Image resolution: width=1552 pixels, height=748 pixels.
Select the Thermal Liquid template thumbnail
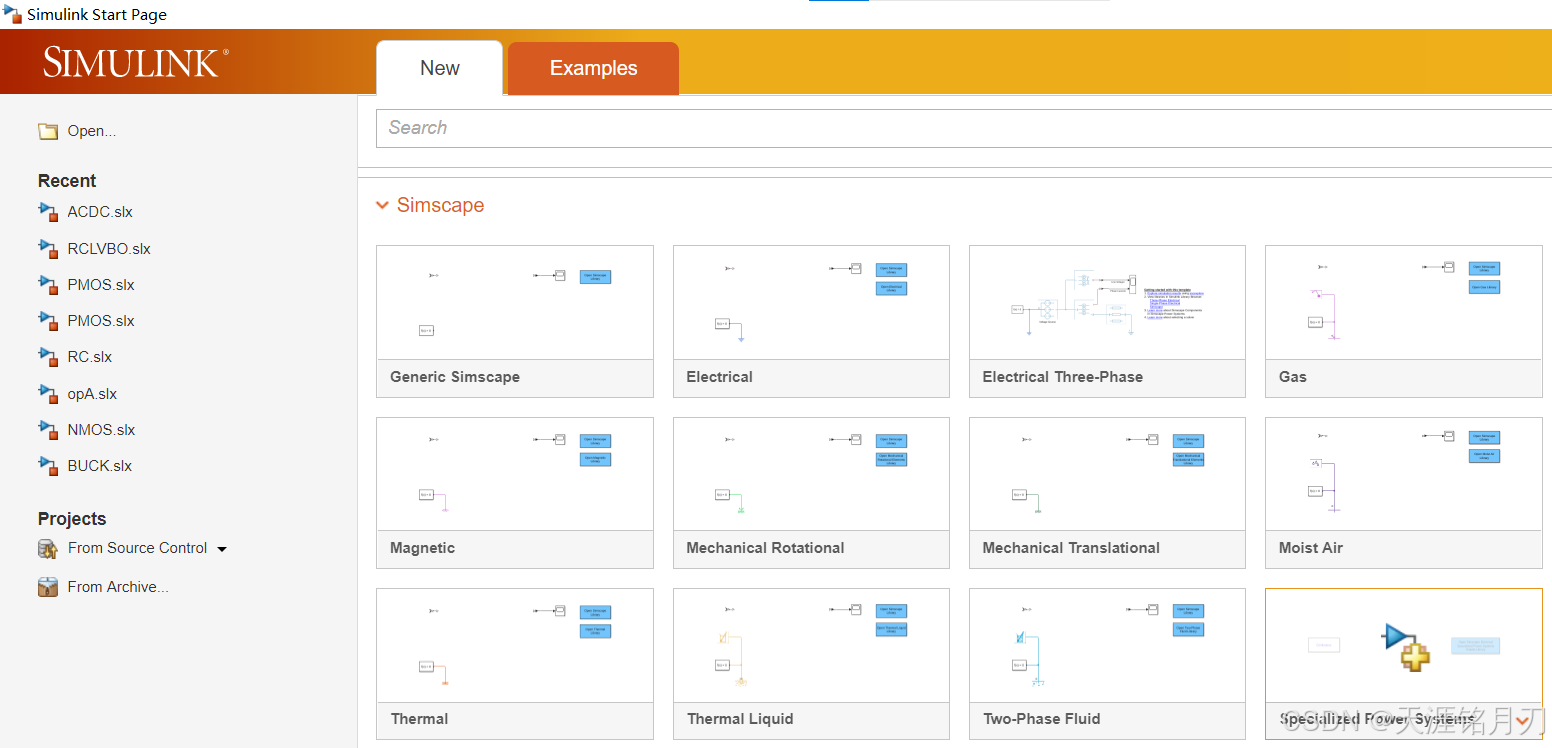811,645
